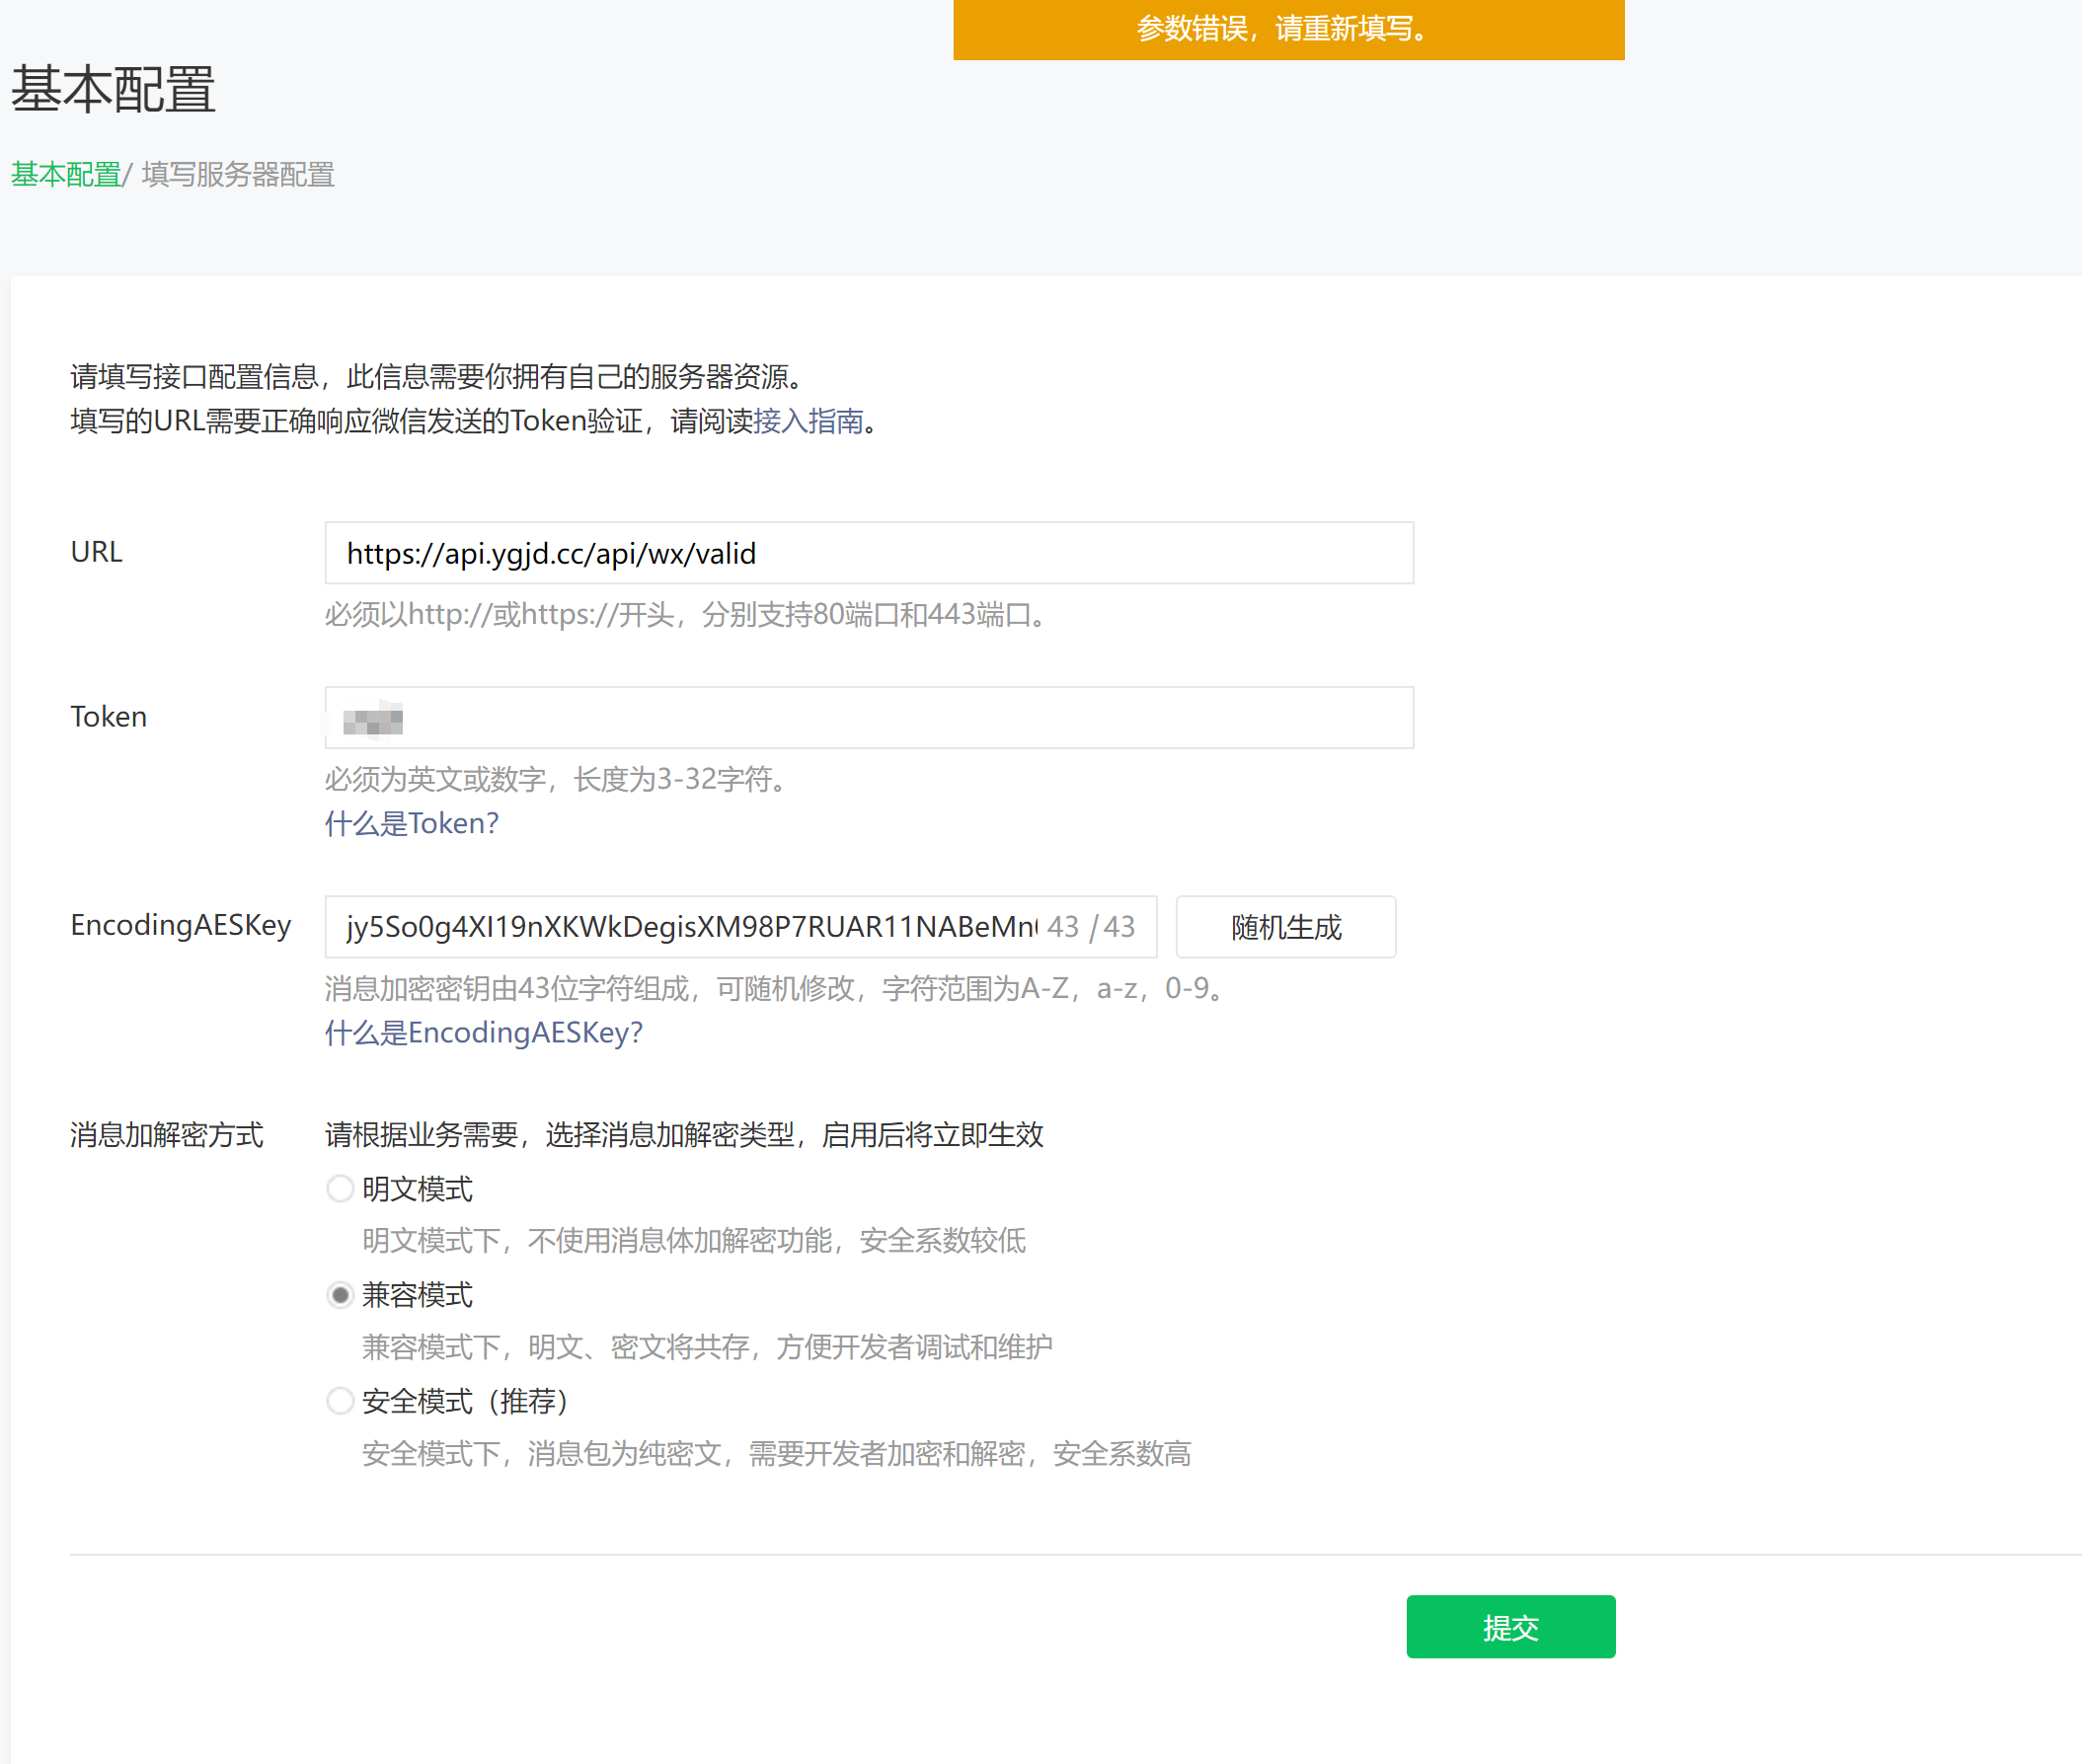Select the 兼容模式 radio button
This screenshot has width=2082, height=1764.
pyautogui.click(x=340, y=1295)
